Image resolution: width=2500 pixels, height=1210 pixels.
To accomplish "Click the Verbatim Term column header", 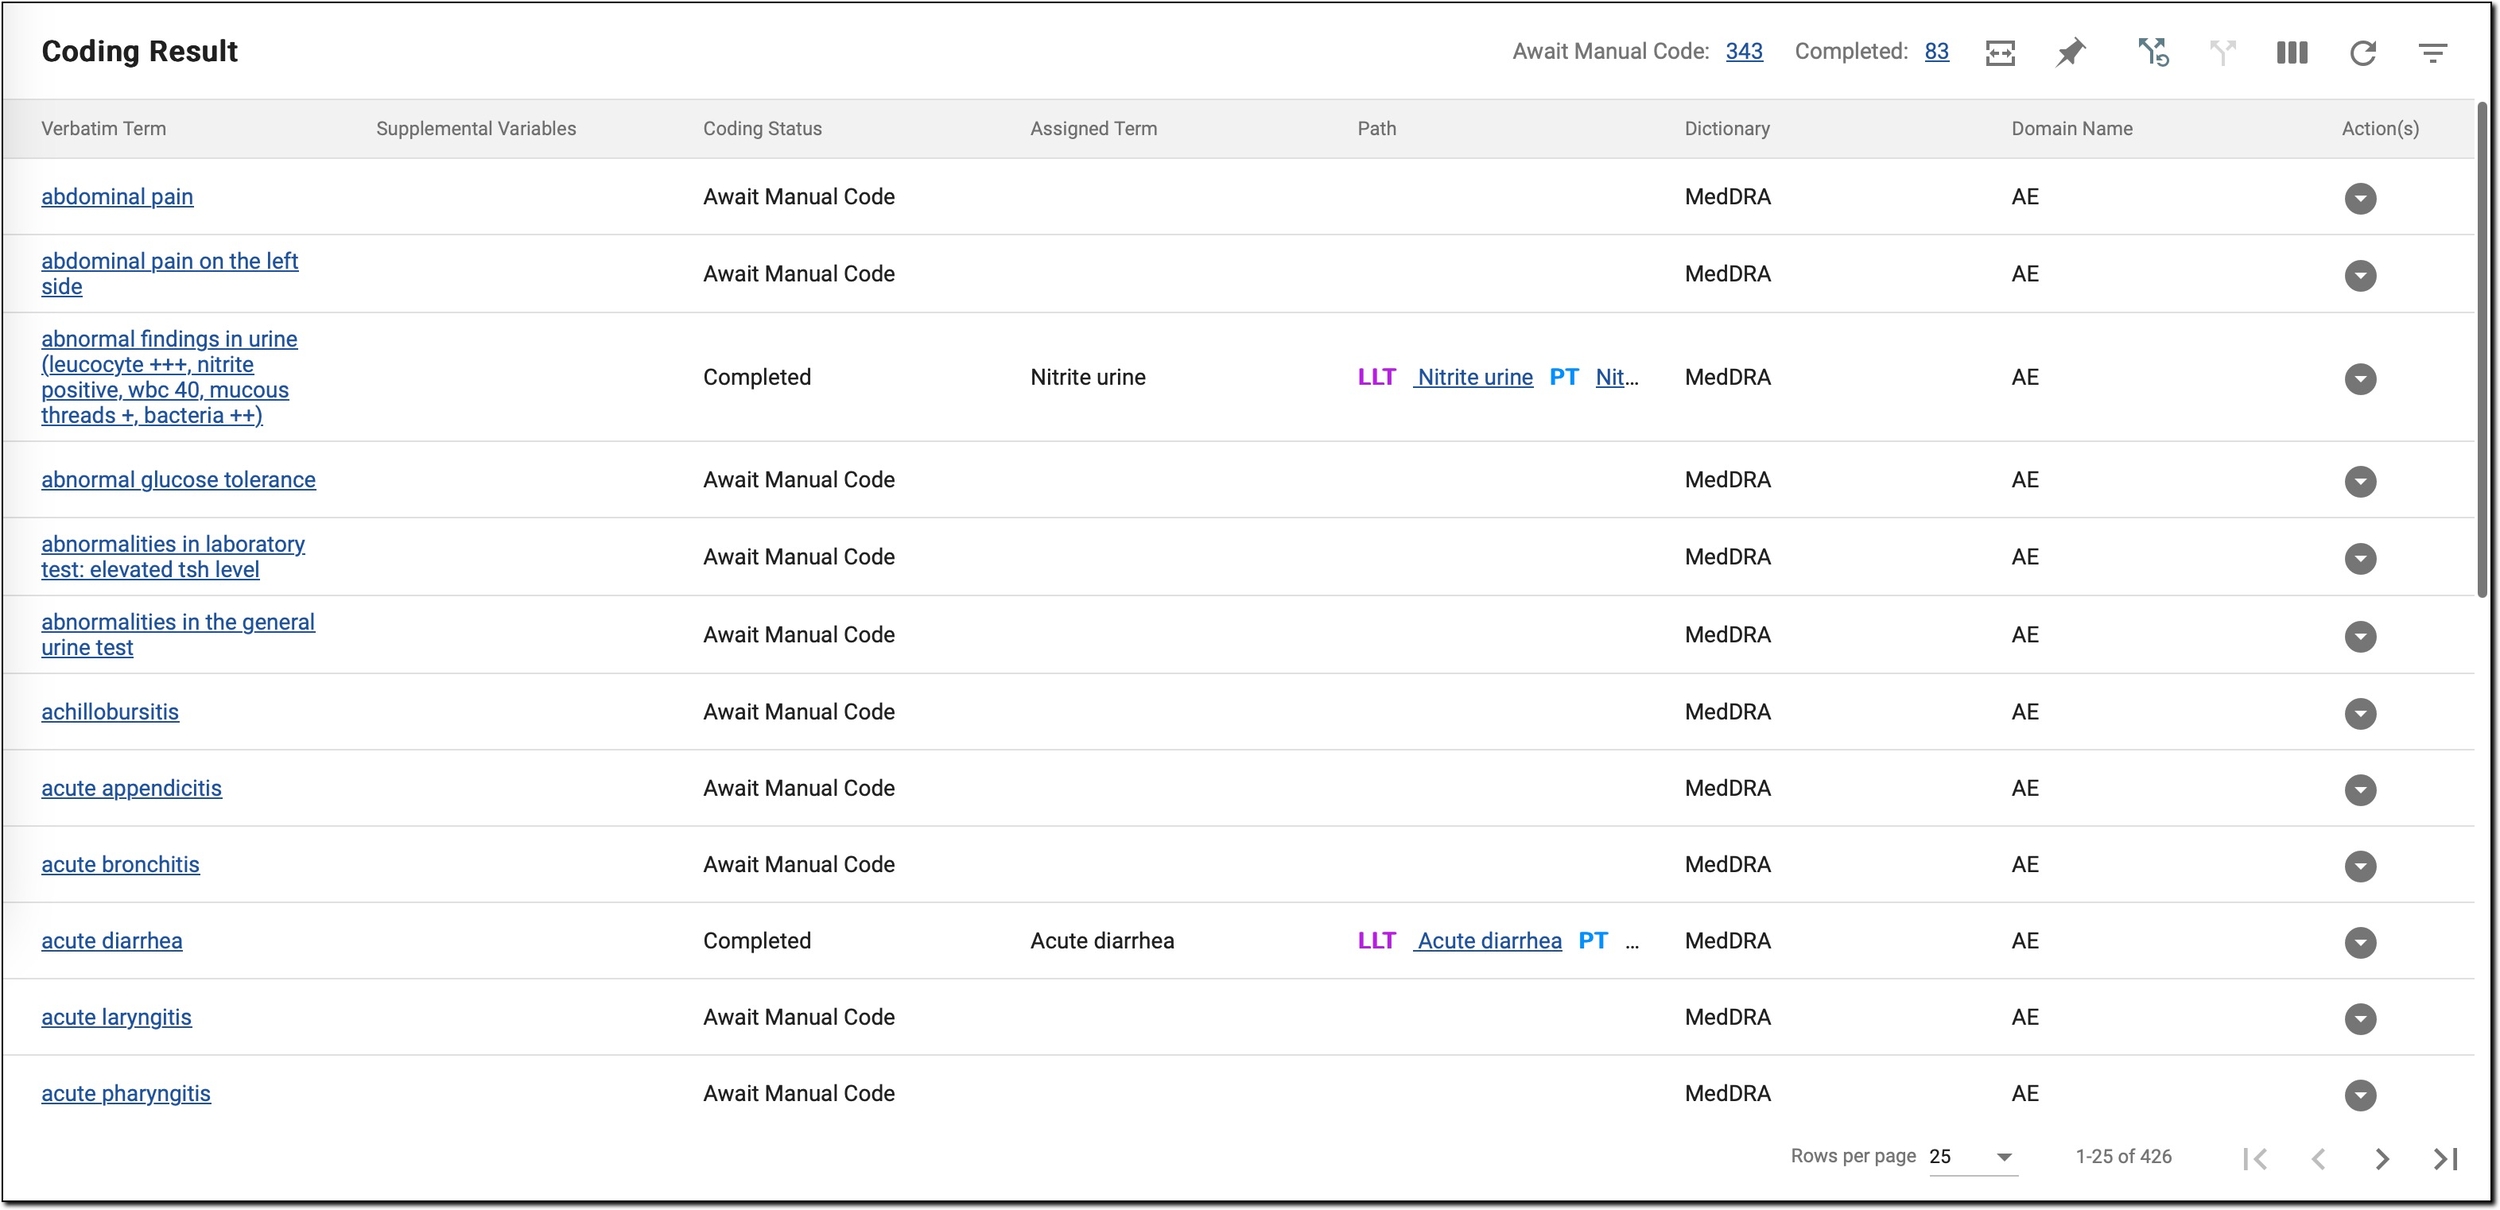I will coord(104,129).
